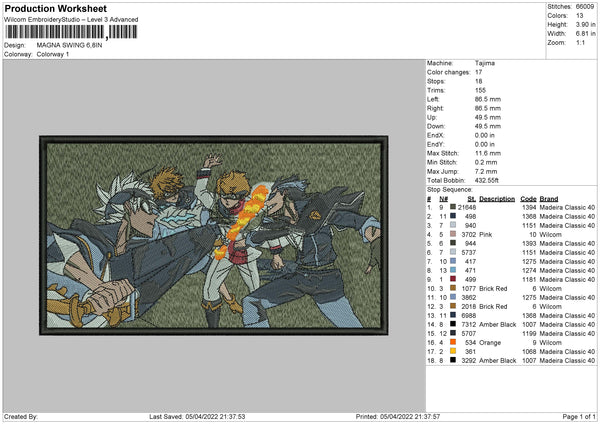
Task: Select the EndX value 0.00 in
Action: (485, 135)
